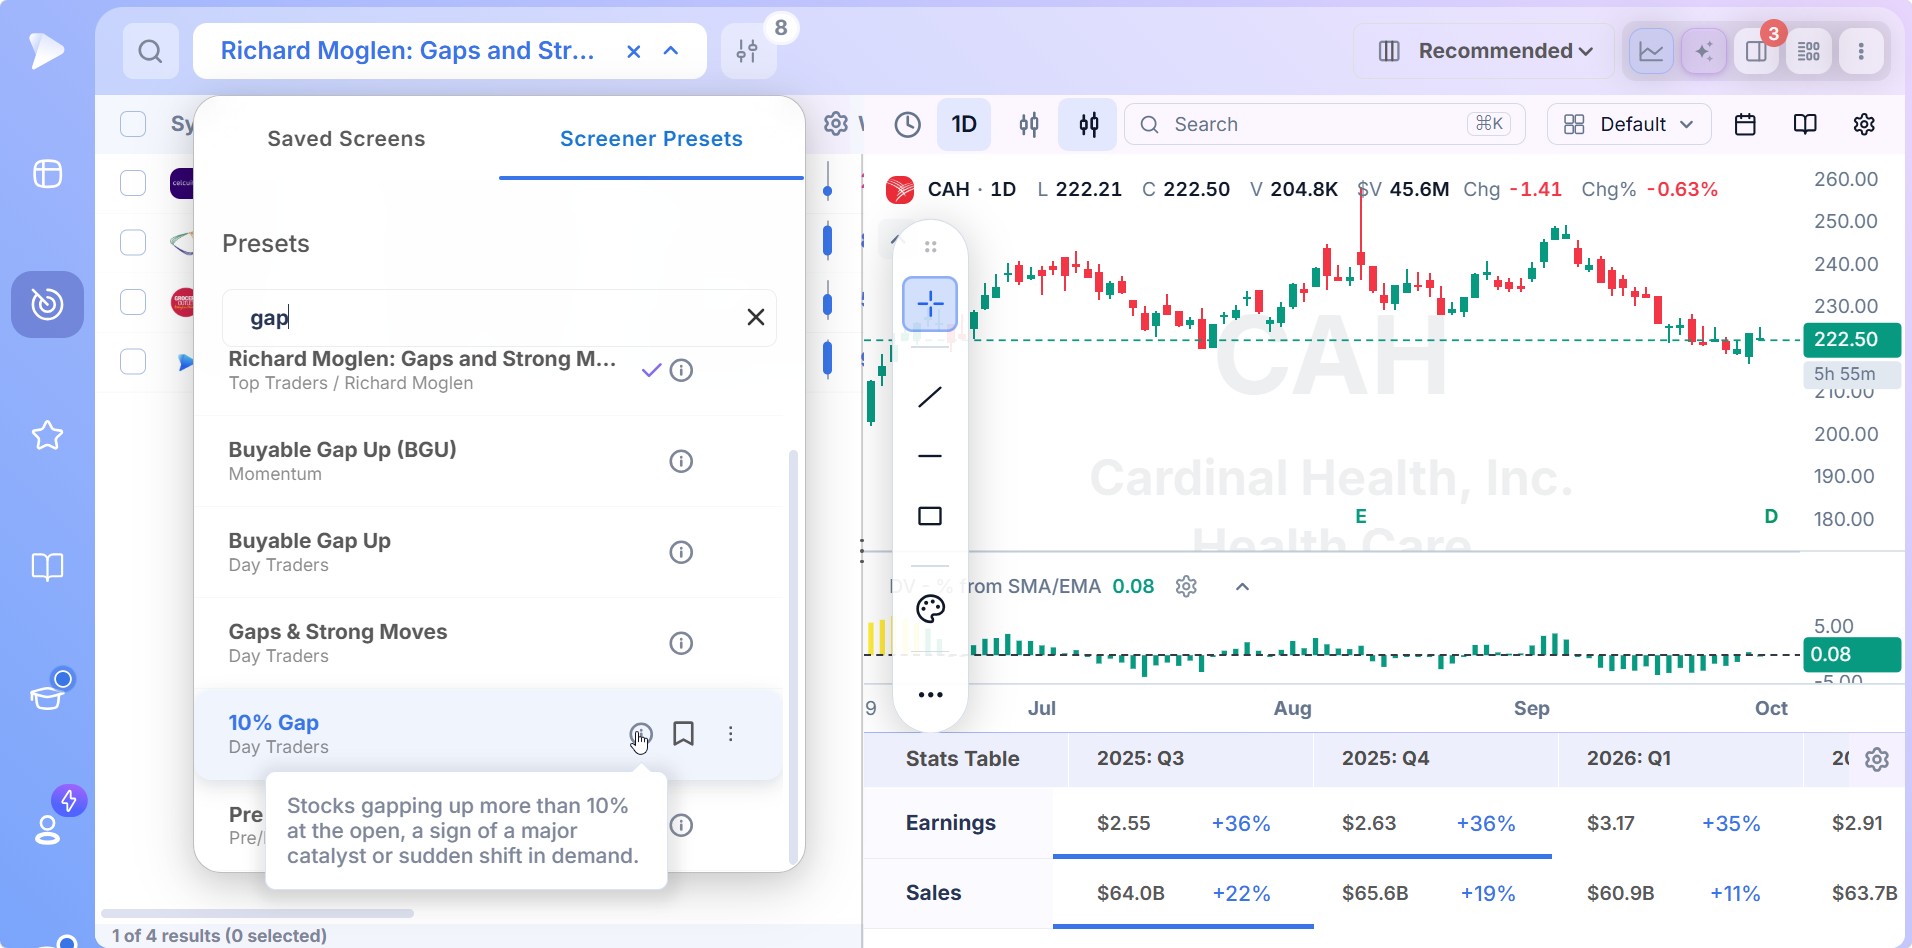The image size is (1912, 948).
Task: Select Gaps & Strong Moves preset
Action: pyautogui.click(x=488, y=643)
